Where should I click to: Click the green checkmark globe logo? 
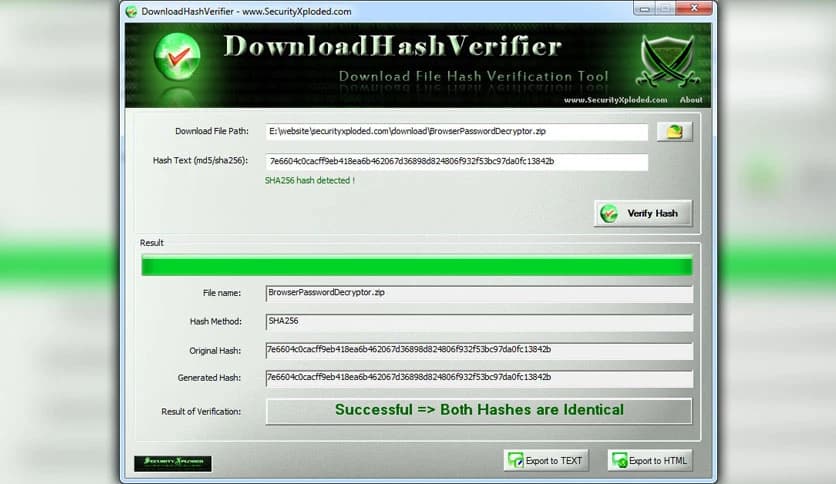[x=177, y=57]
